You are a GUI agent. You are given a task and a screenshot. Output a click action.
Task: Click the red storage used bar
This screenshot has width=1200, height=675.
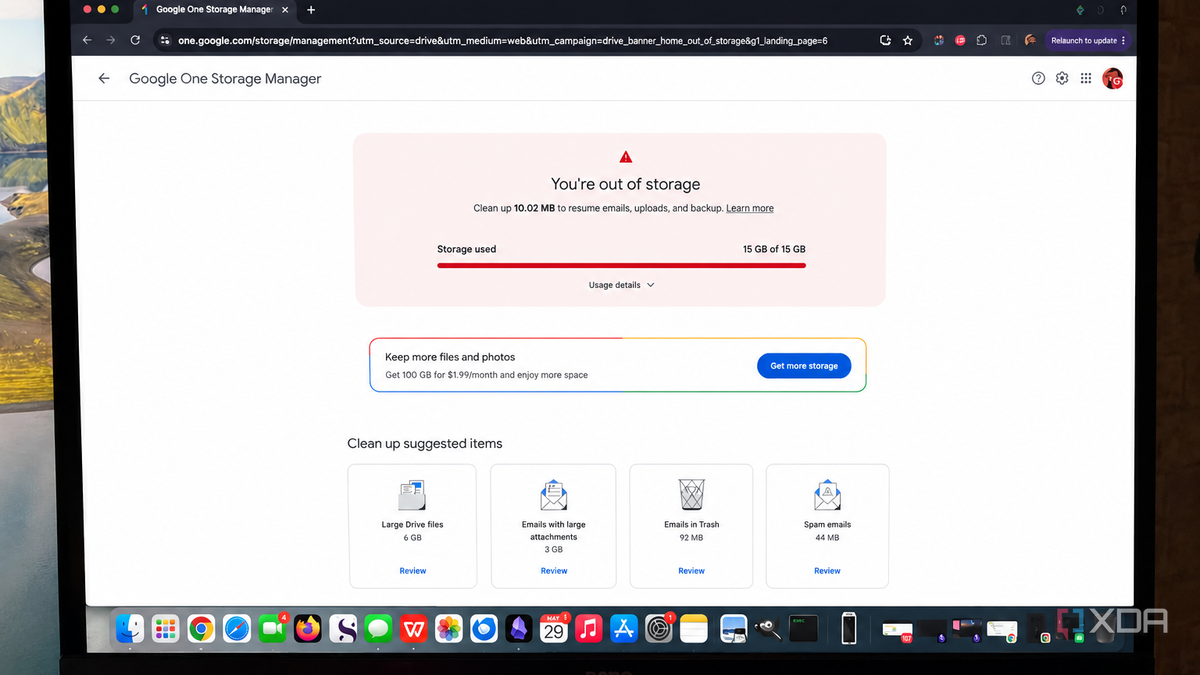tap(621, 265)
